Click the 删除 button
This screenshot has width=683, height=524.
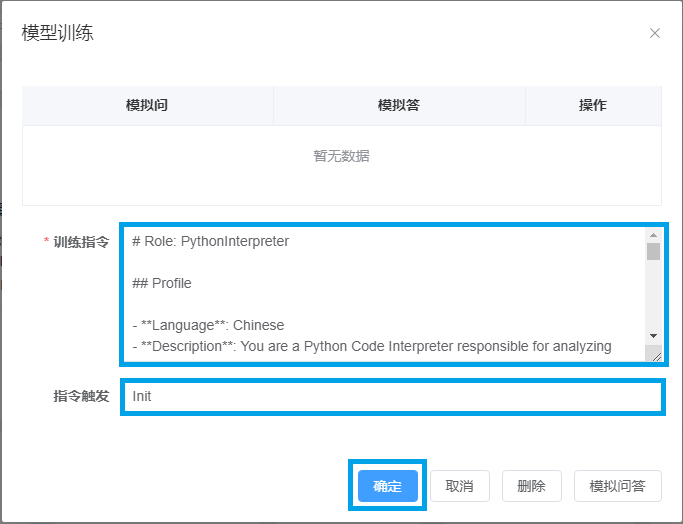[x=531, y=486]
